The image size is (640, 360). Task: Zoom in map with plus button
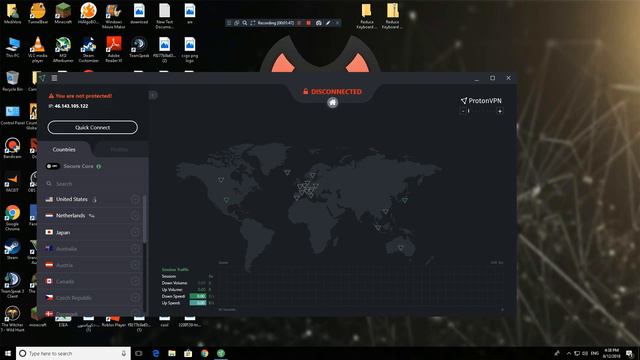pyautogui.click(x=500, y=111)
